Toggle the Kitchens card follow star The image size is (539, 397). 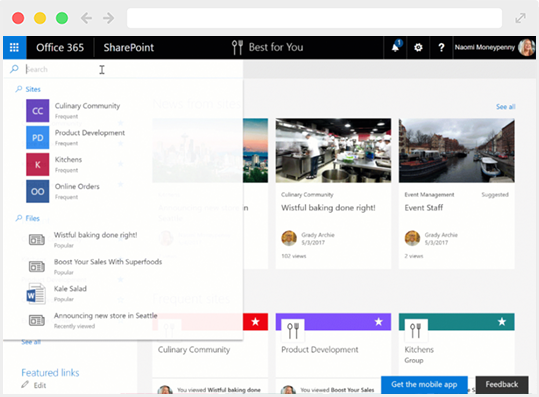click(x=502, y=322)
